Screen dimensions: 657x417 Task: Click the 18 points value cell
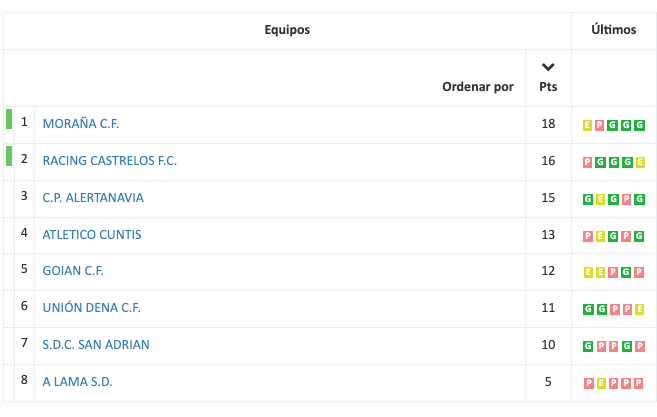(548, 124)
